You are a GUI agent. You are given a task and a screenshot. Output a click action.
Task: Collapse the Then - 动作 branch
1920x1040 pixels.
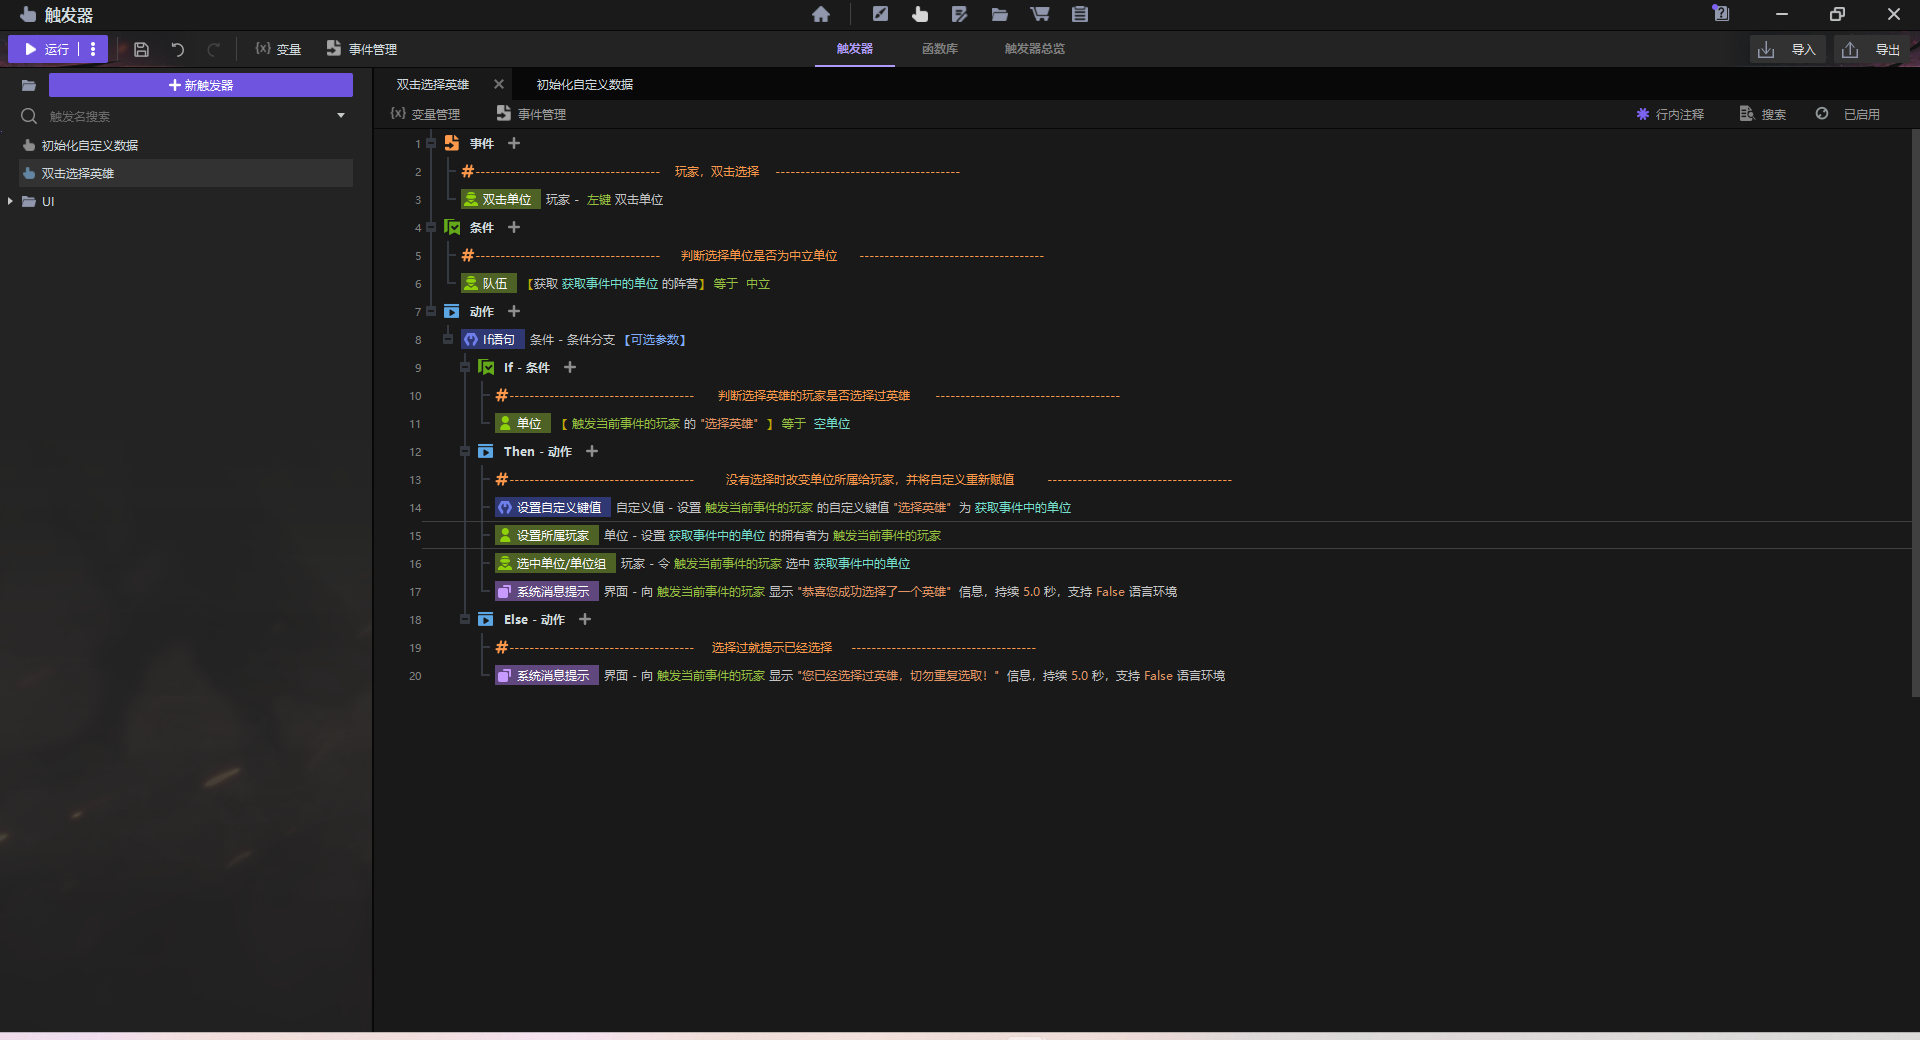coord(465,451)
